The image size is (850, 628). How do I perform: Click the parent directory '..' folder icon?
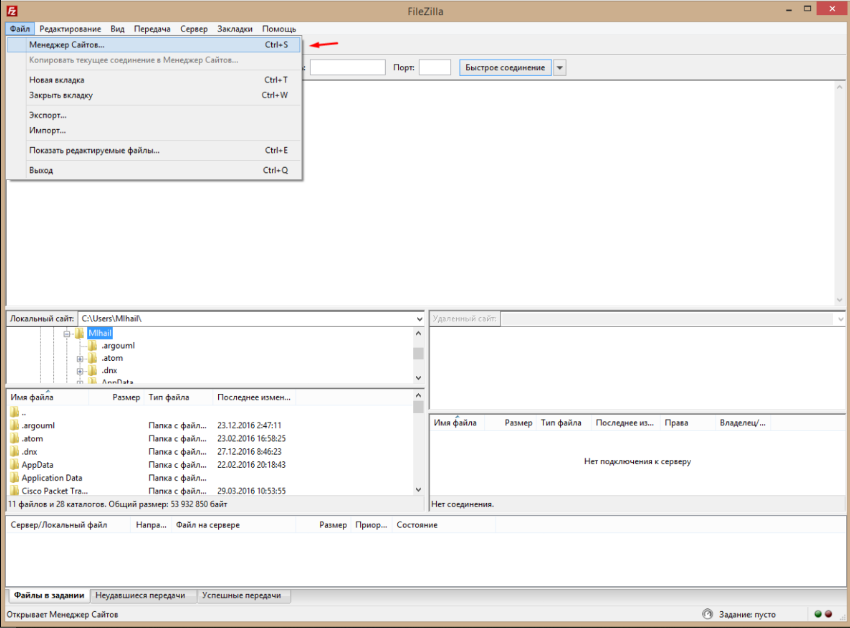pos(15,412)
